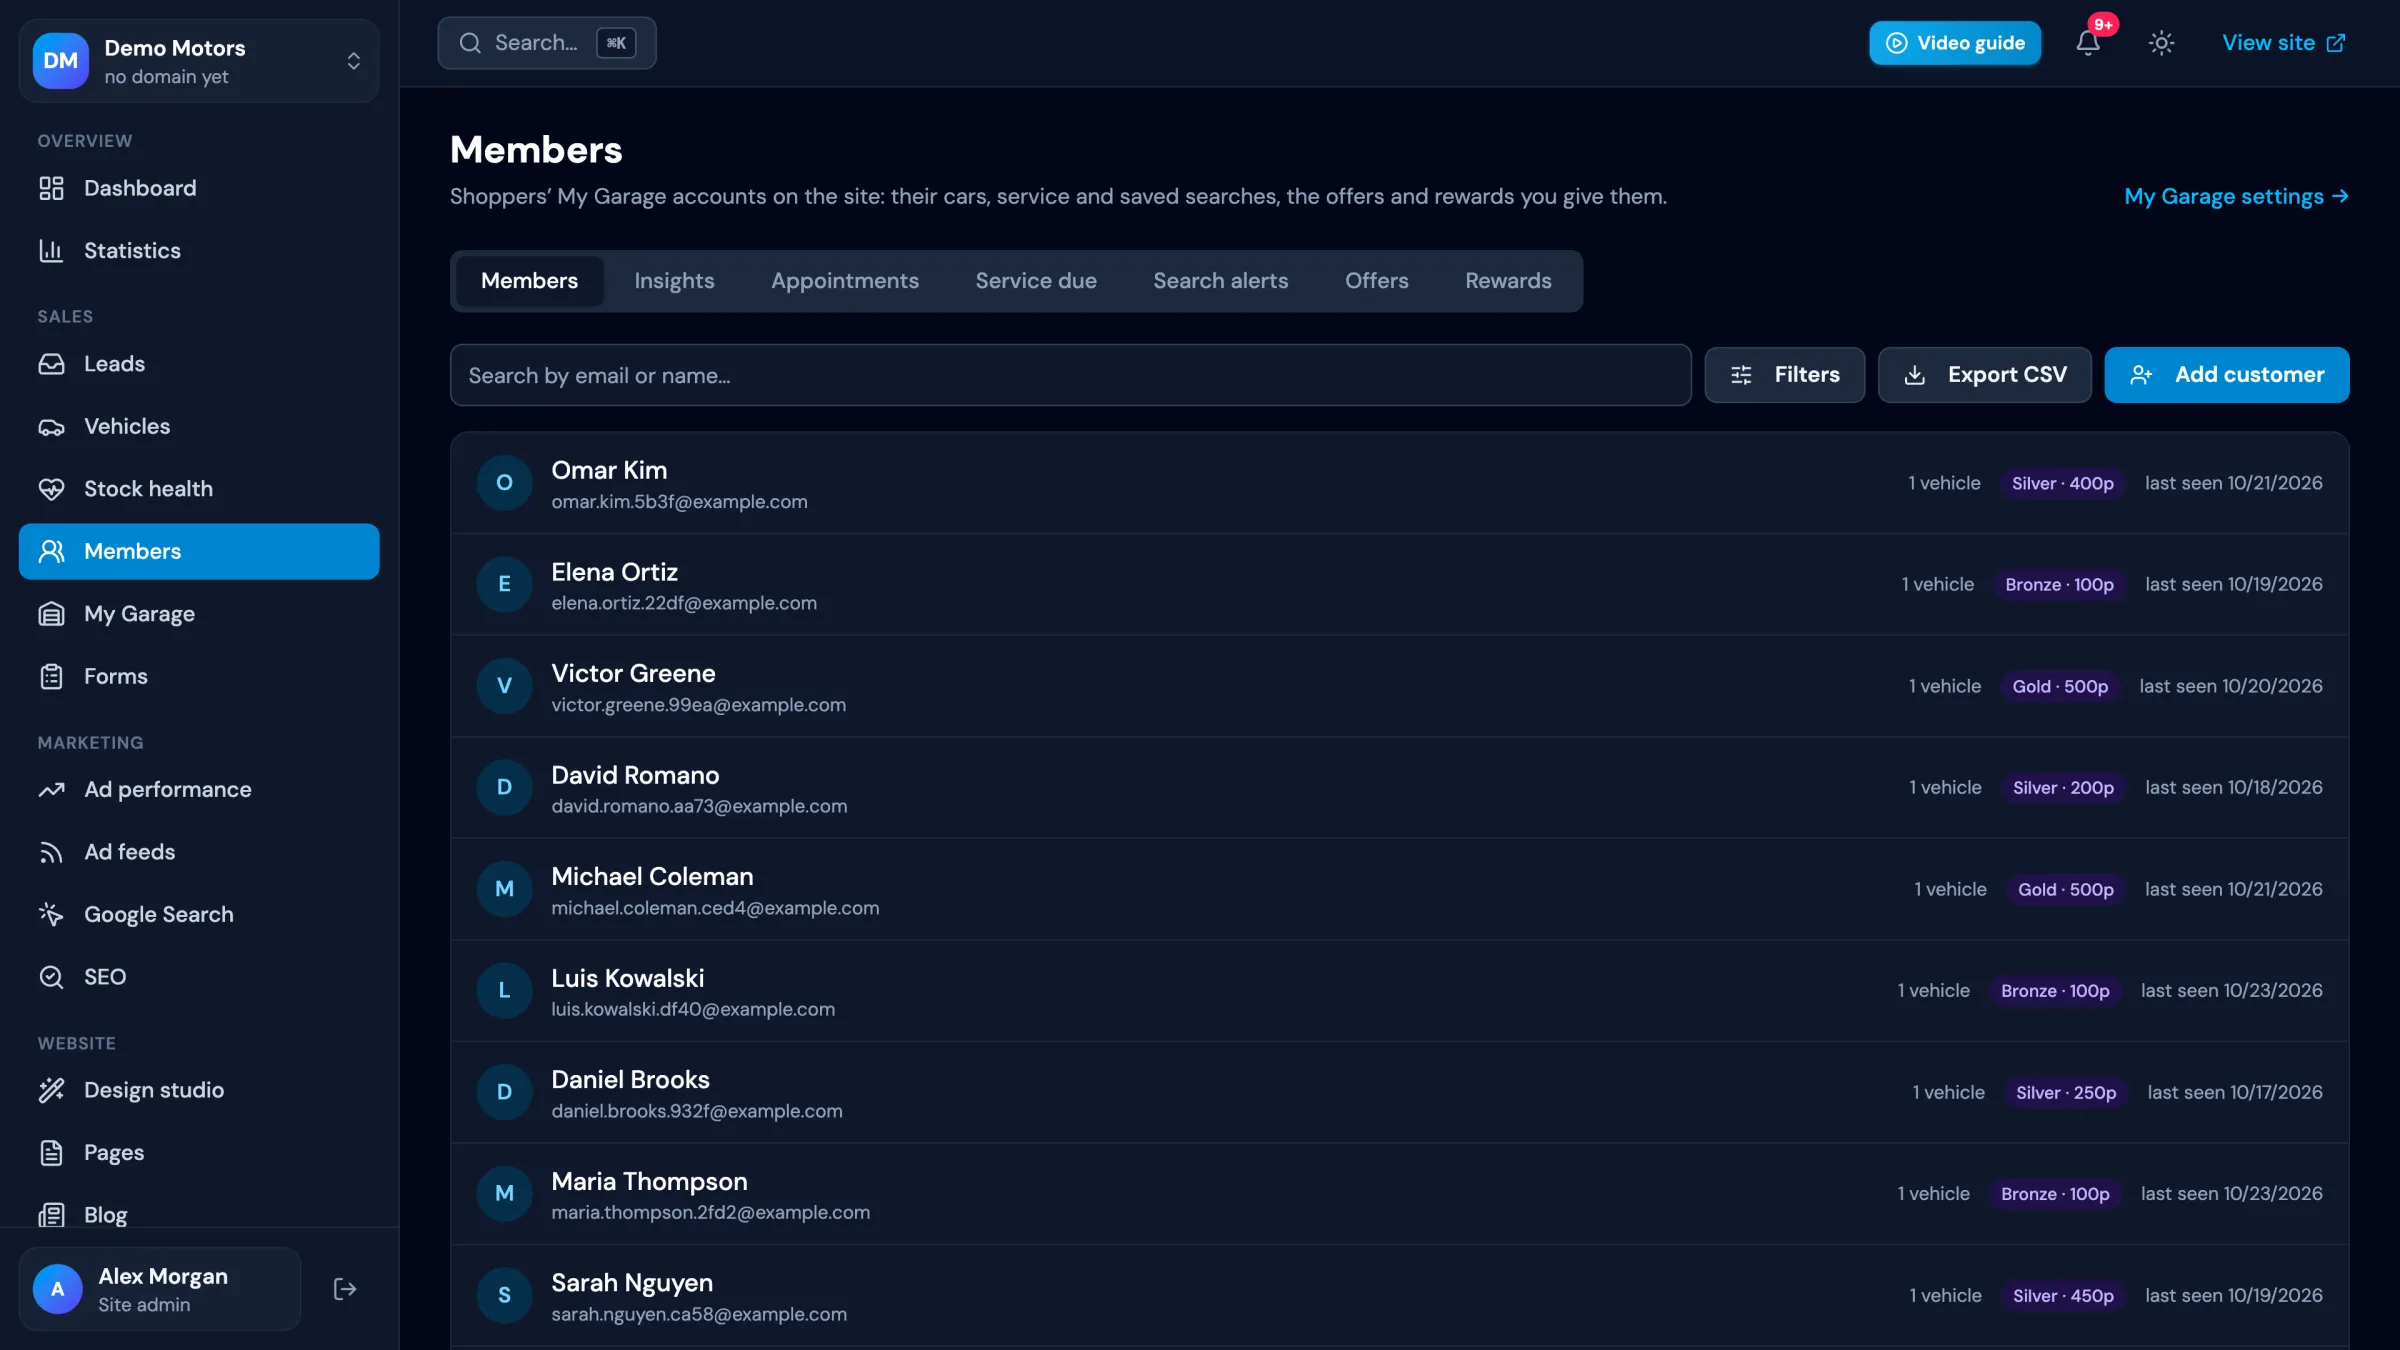Go to Statistics in the sidebar
The image size is (2400, 1350).
click(x=199, y=251)
